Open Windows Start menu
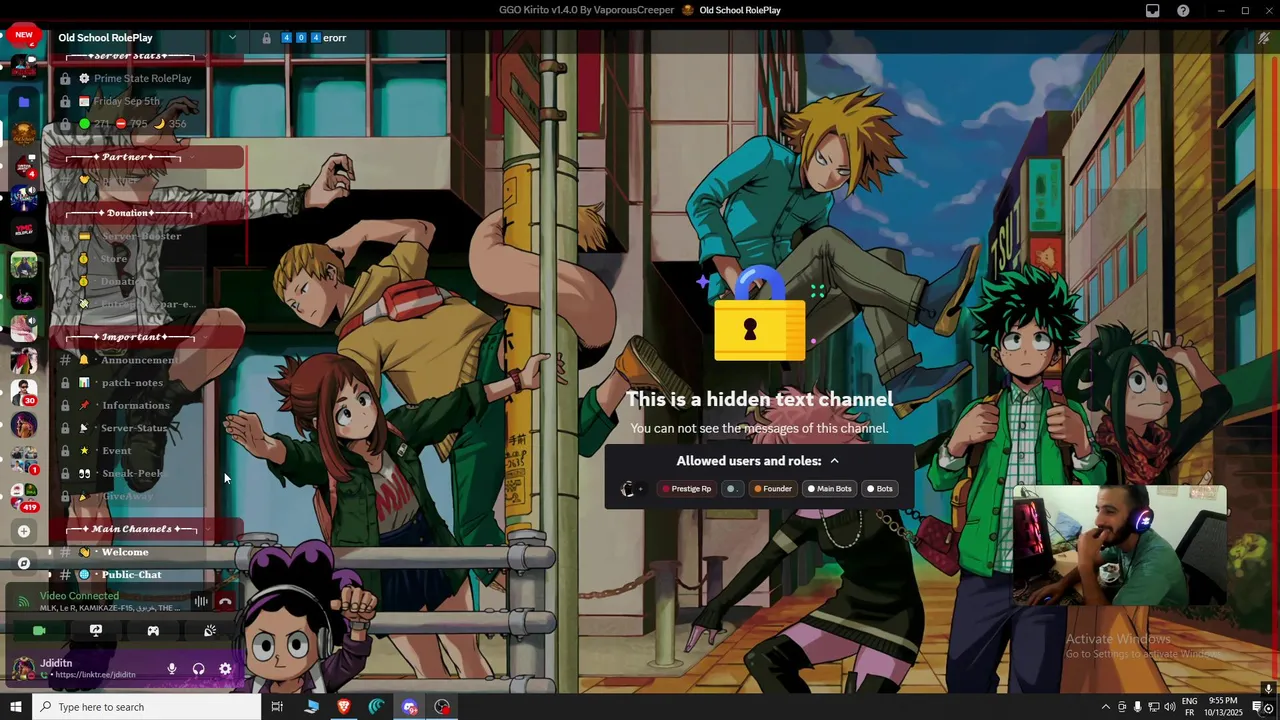 pyautogui.click(x=15, y=707)
